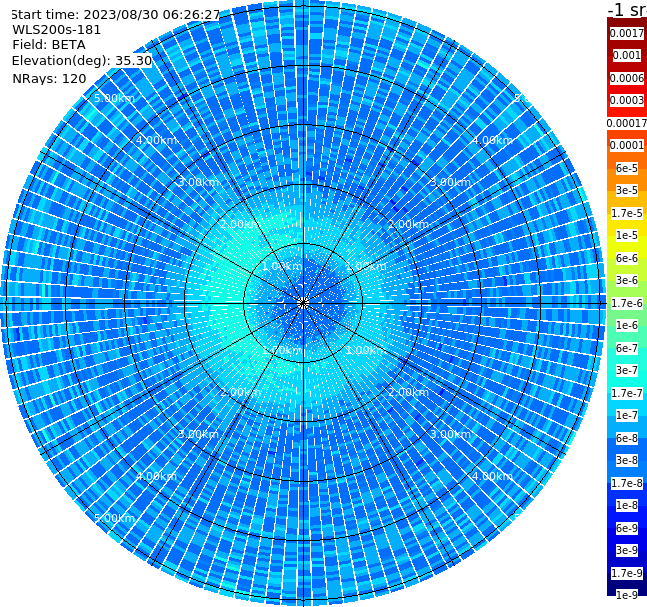Click the 0.0001 colorbar label
647x607 pixels.
(627, 145)
